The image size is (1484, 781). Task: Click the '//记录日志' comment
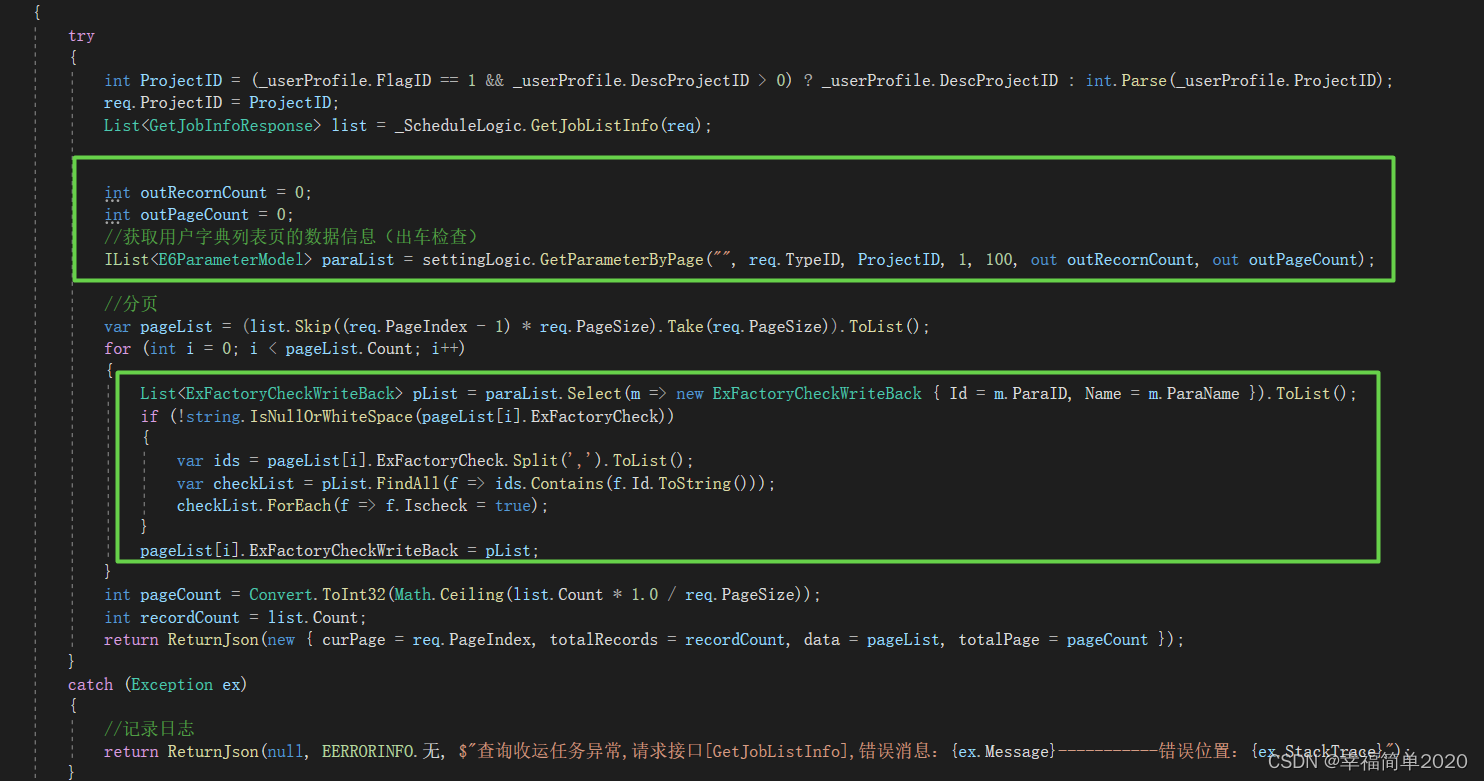pos(149,729)
